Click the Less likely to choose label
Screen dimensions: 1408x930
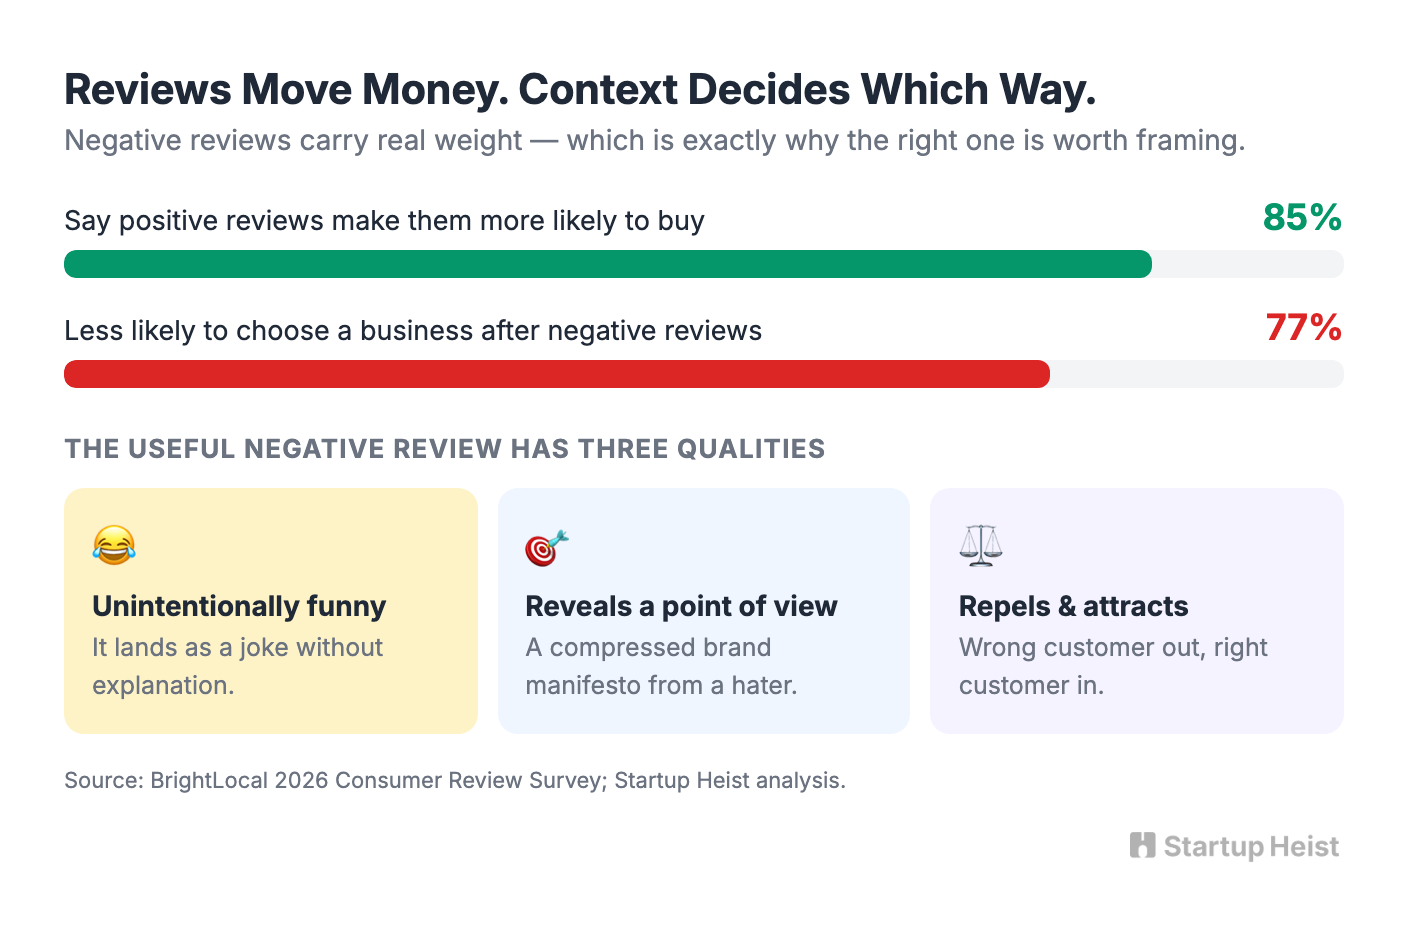click(x=413, y=330)
